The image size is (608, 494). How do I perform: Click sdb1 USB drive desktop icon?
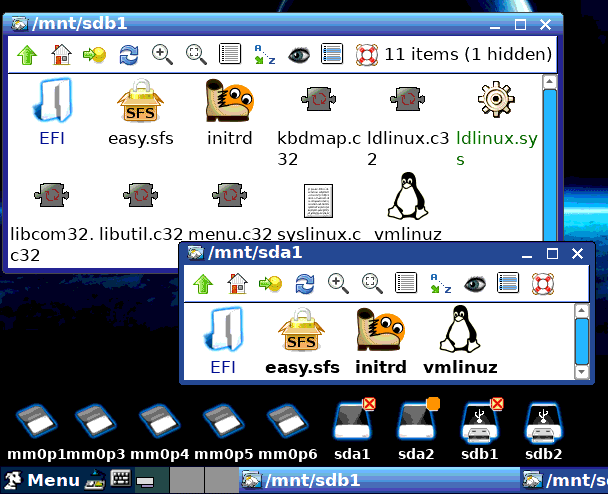480,430
